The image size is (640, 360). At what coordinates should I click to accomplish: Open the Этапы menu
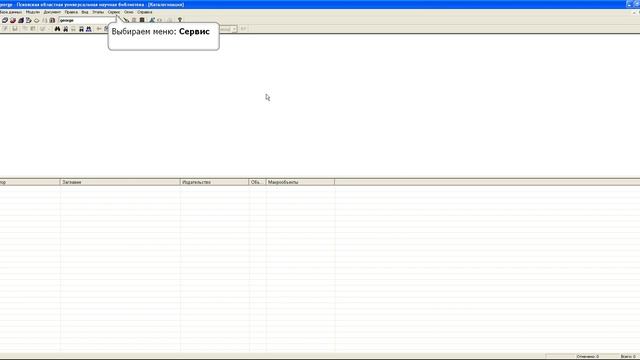pos(98,12)
